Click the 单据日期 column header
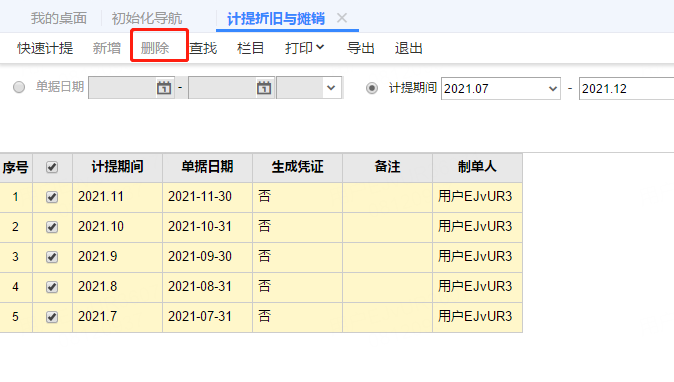674x382 pixels. 207,167
